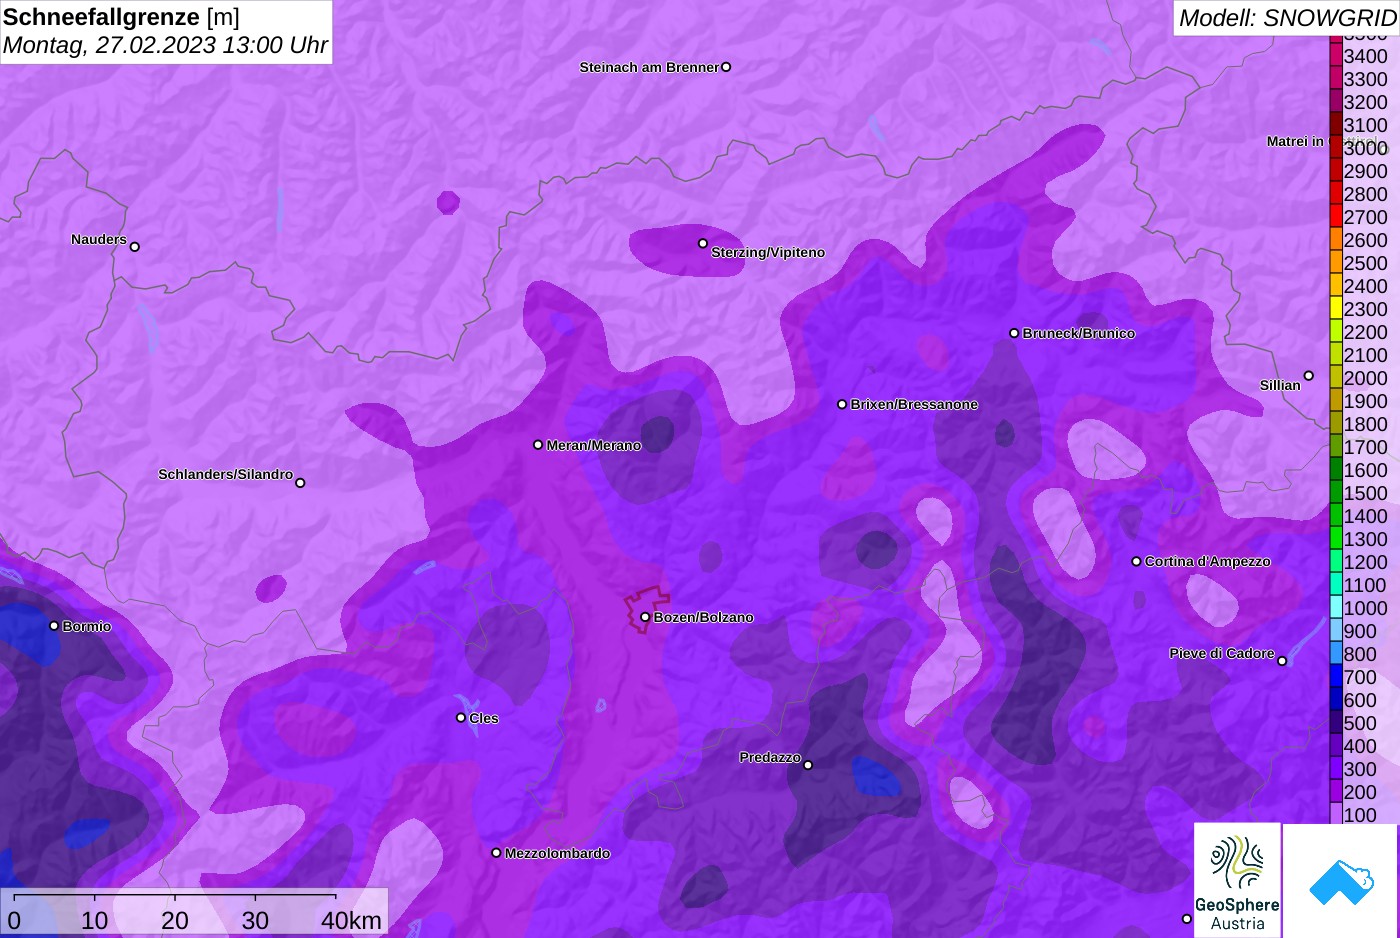Screen dimensions: 1400x938
Task: Click the date Montag, 27.02.2023 13:00 Uhr
Action: click(x=166, y=45)
